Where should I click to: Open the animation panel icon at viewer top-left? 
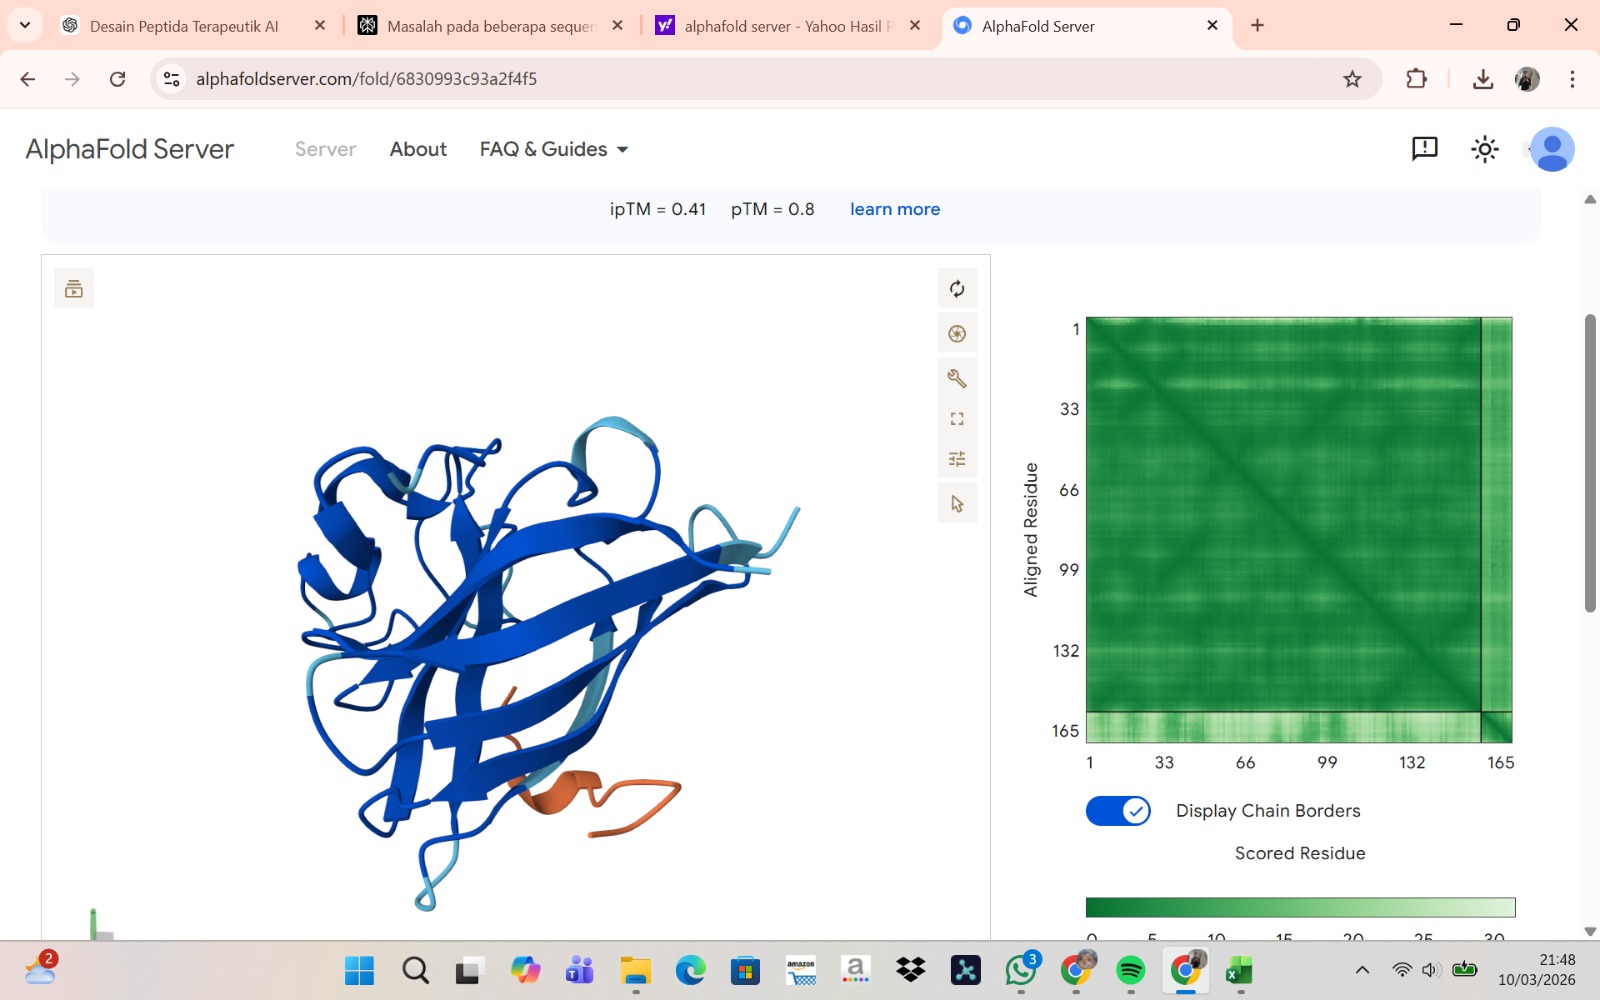tap(74, 289)
